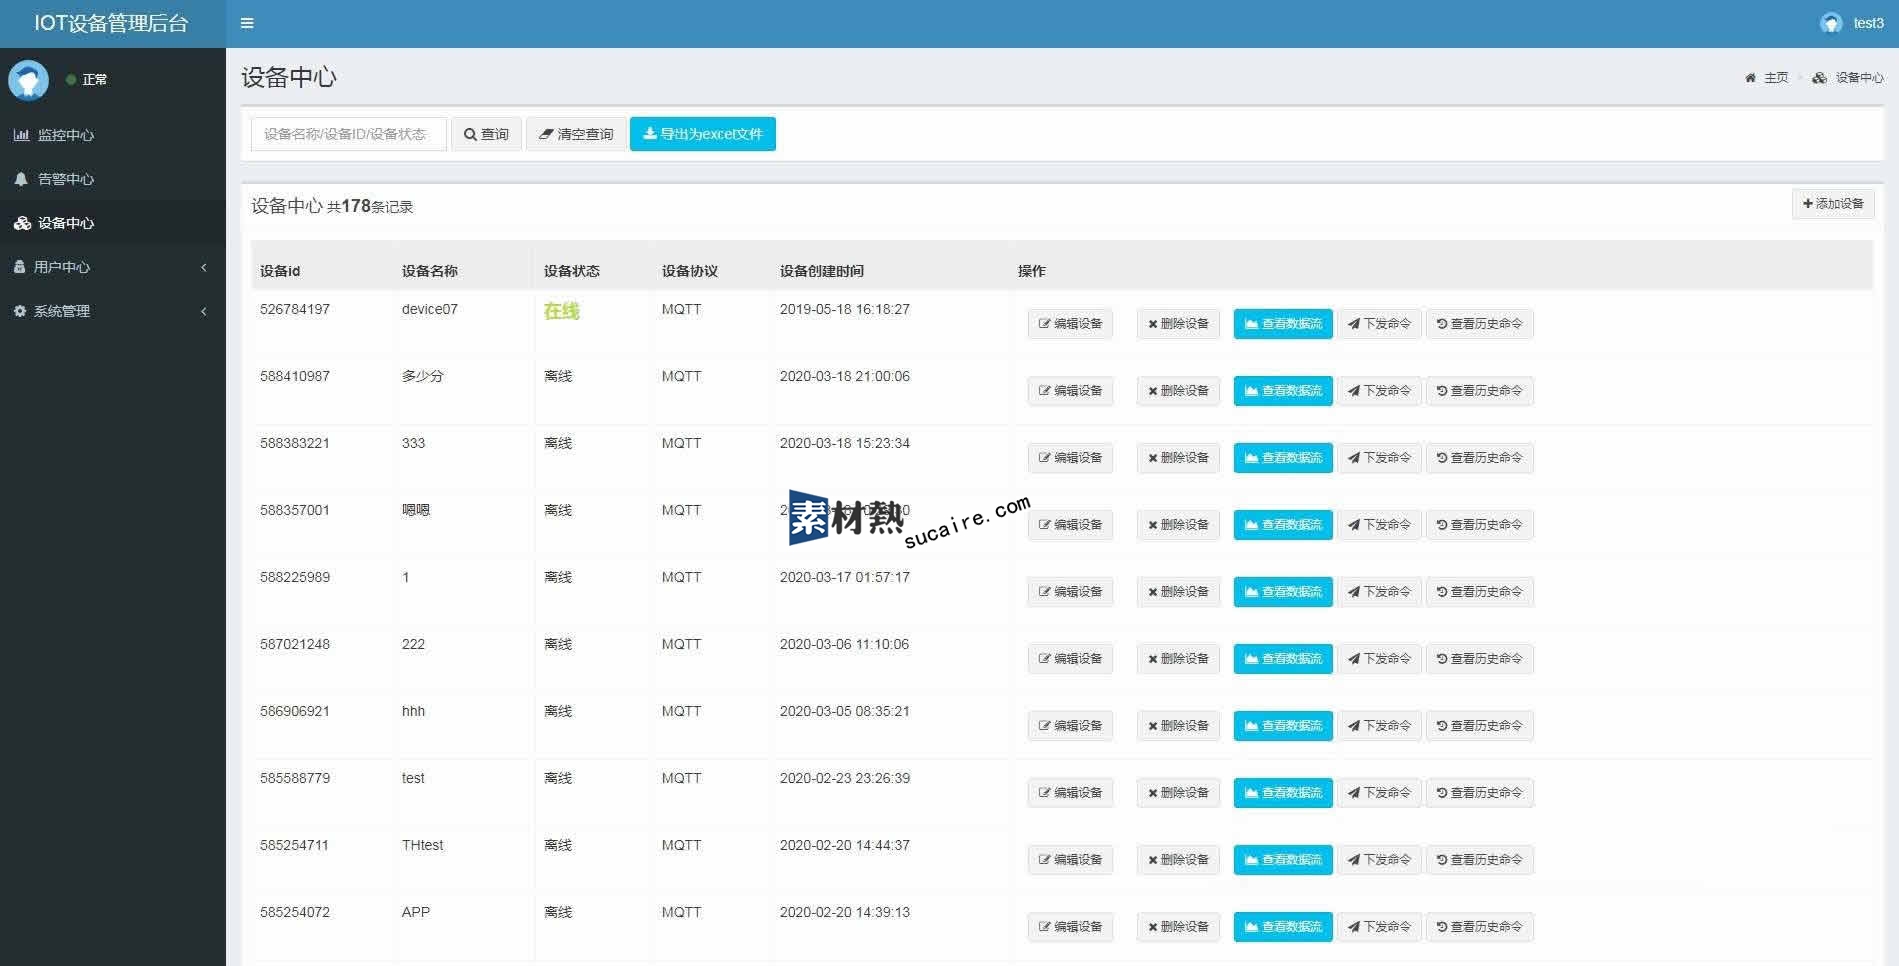Delete device 多少分
The image size is (1899, 966).
point(1178,391)
